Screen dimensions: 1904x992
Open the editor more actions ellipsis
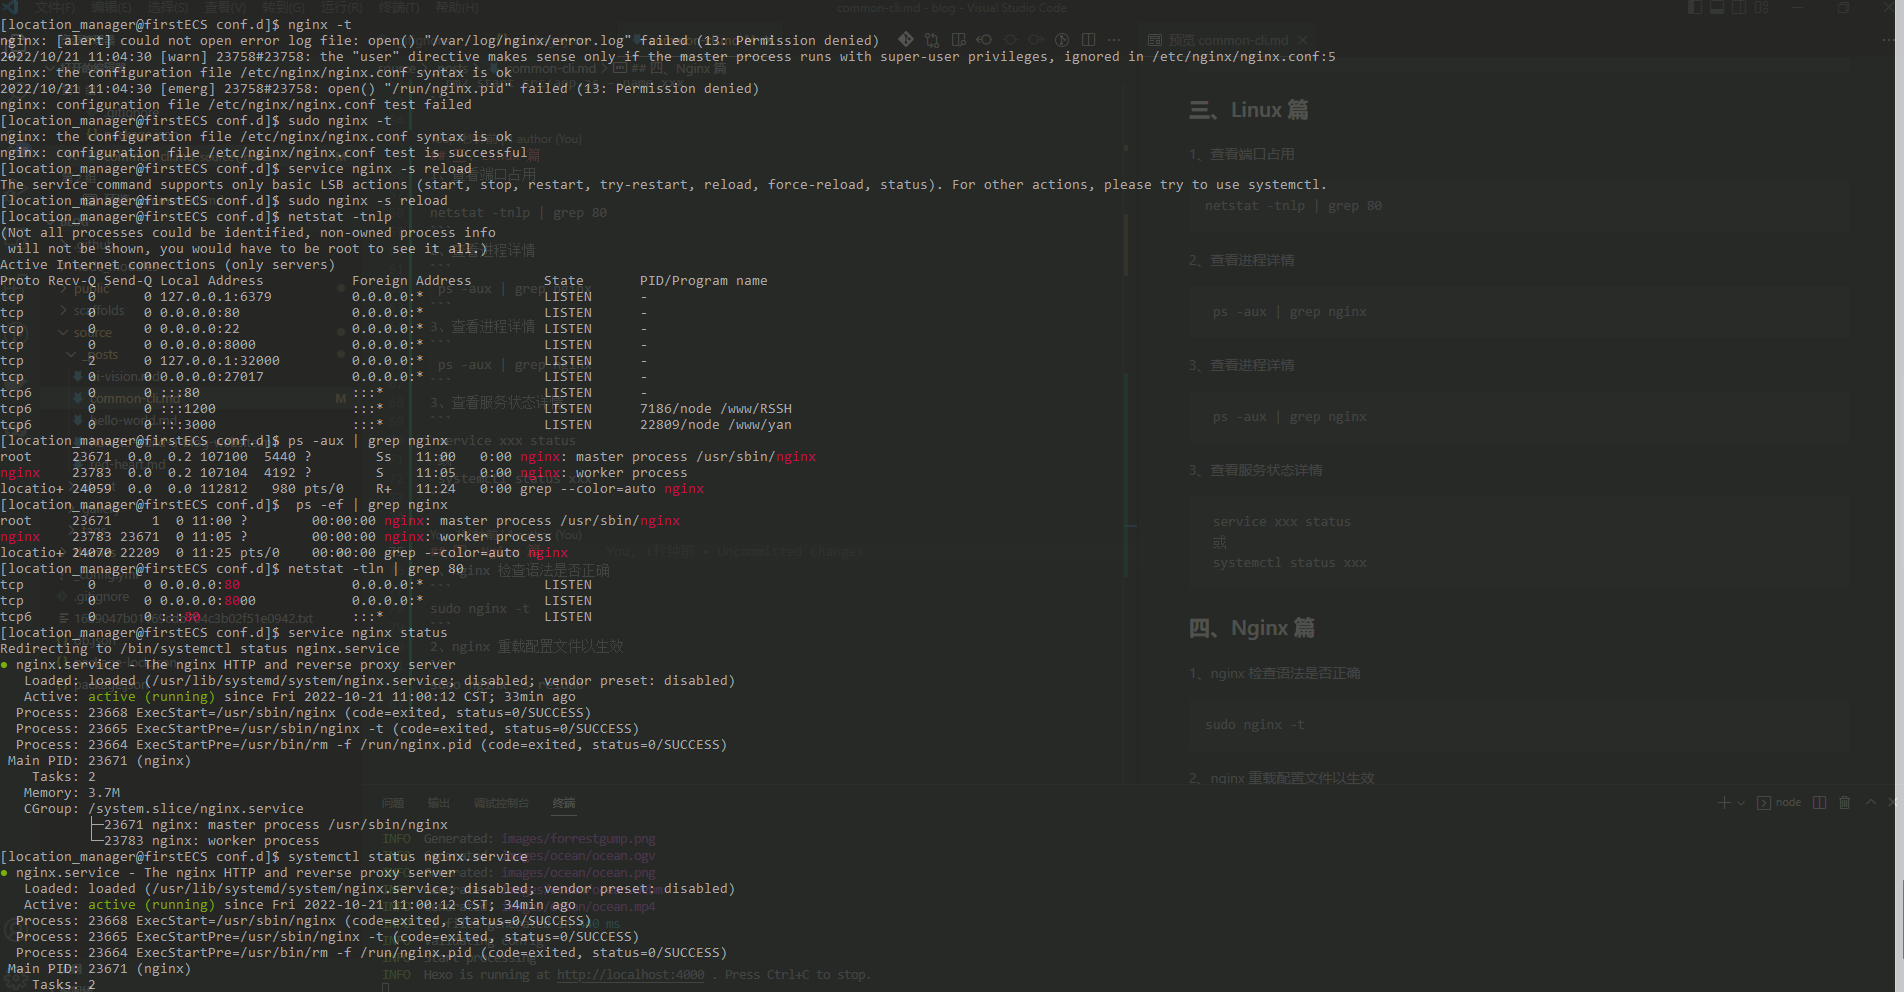pyautogui.click(x=1114, y=40)
